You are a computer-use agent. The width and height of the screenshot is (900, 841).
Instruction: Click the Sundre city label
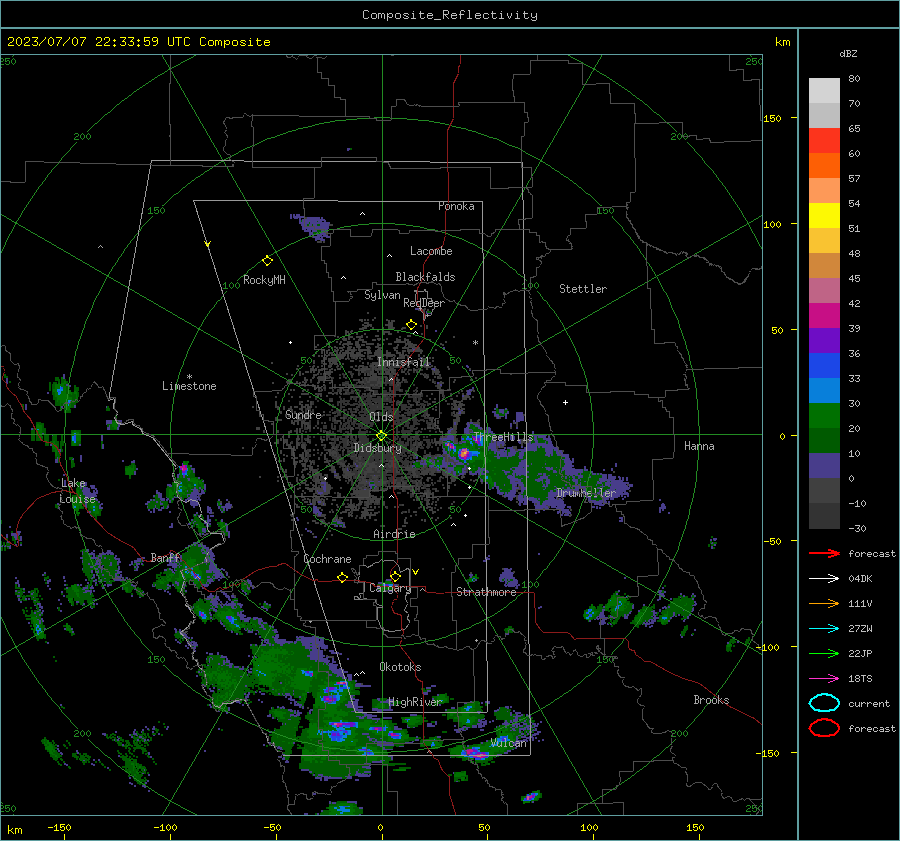point(303,414)
